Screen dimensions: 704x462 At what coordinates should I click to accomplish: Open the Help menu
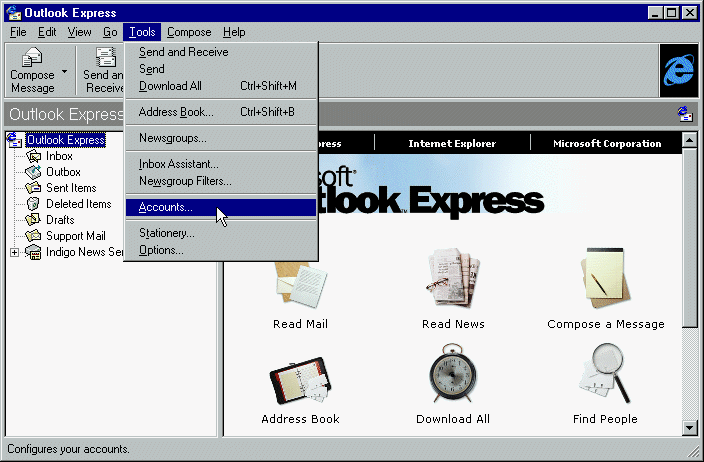pyautogui.click(x=234, y=32)
